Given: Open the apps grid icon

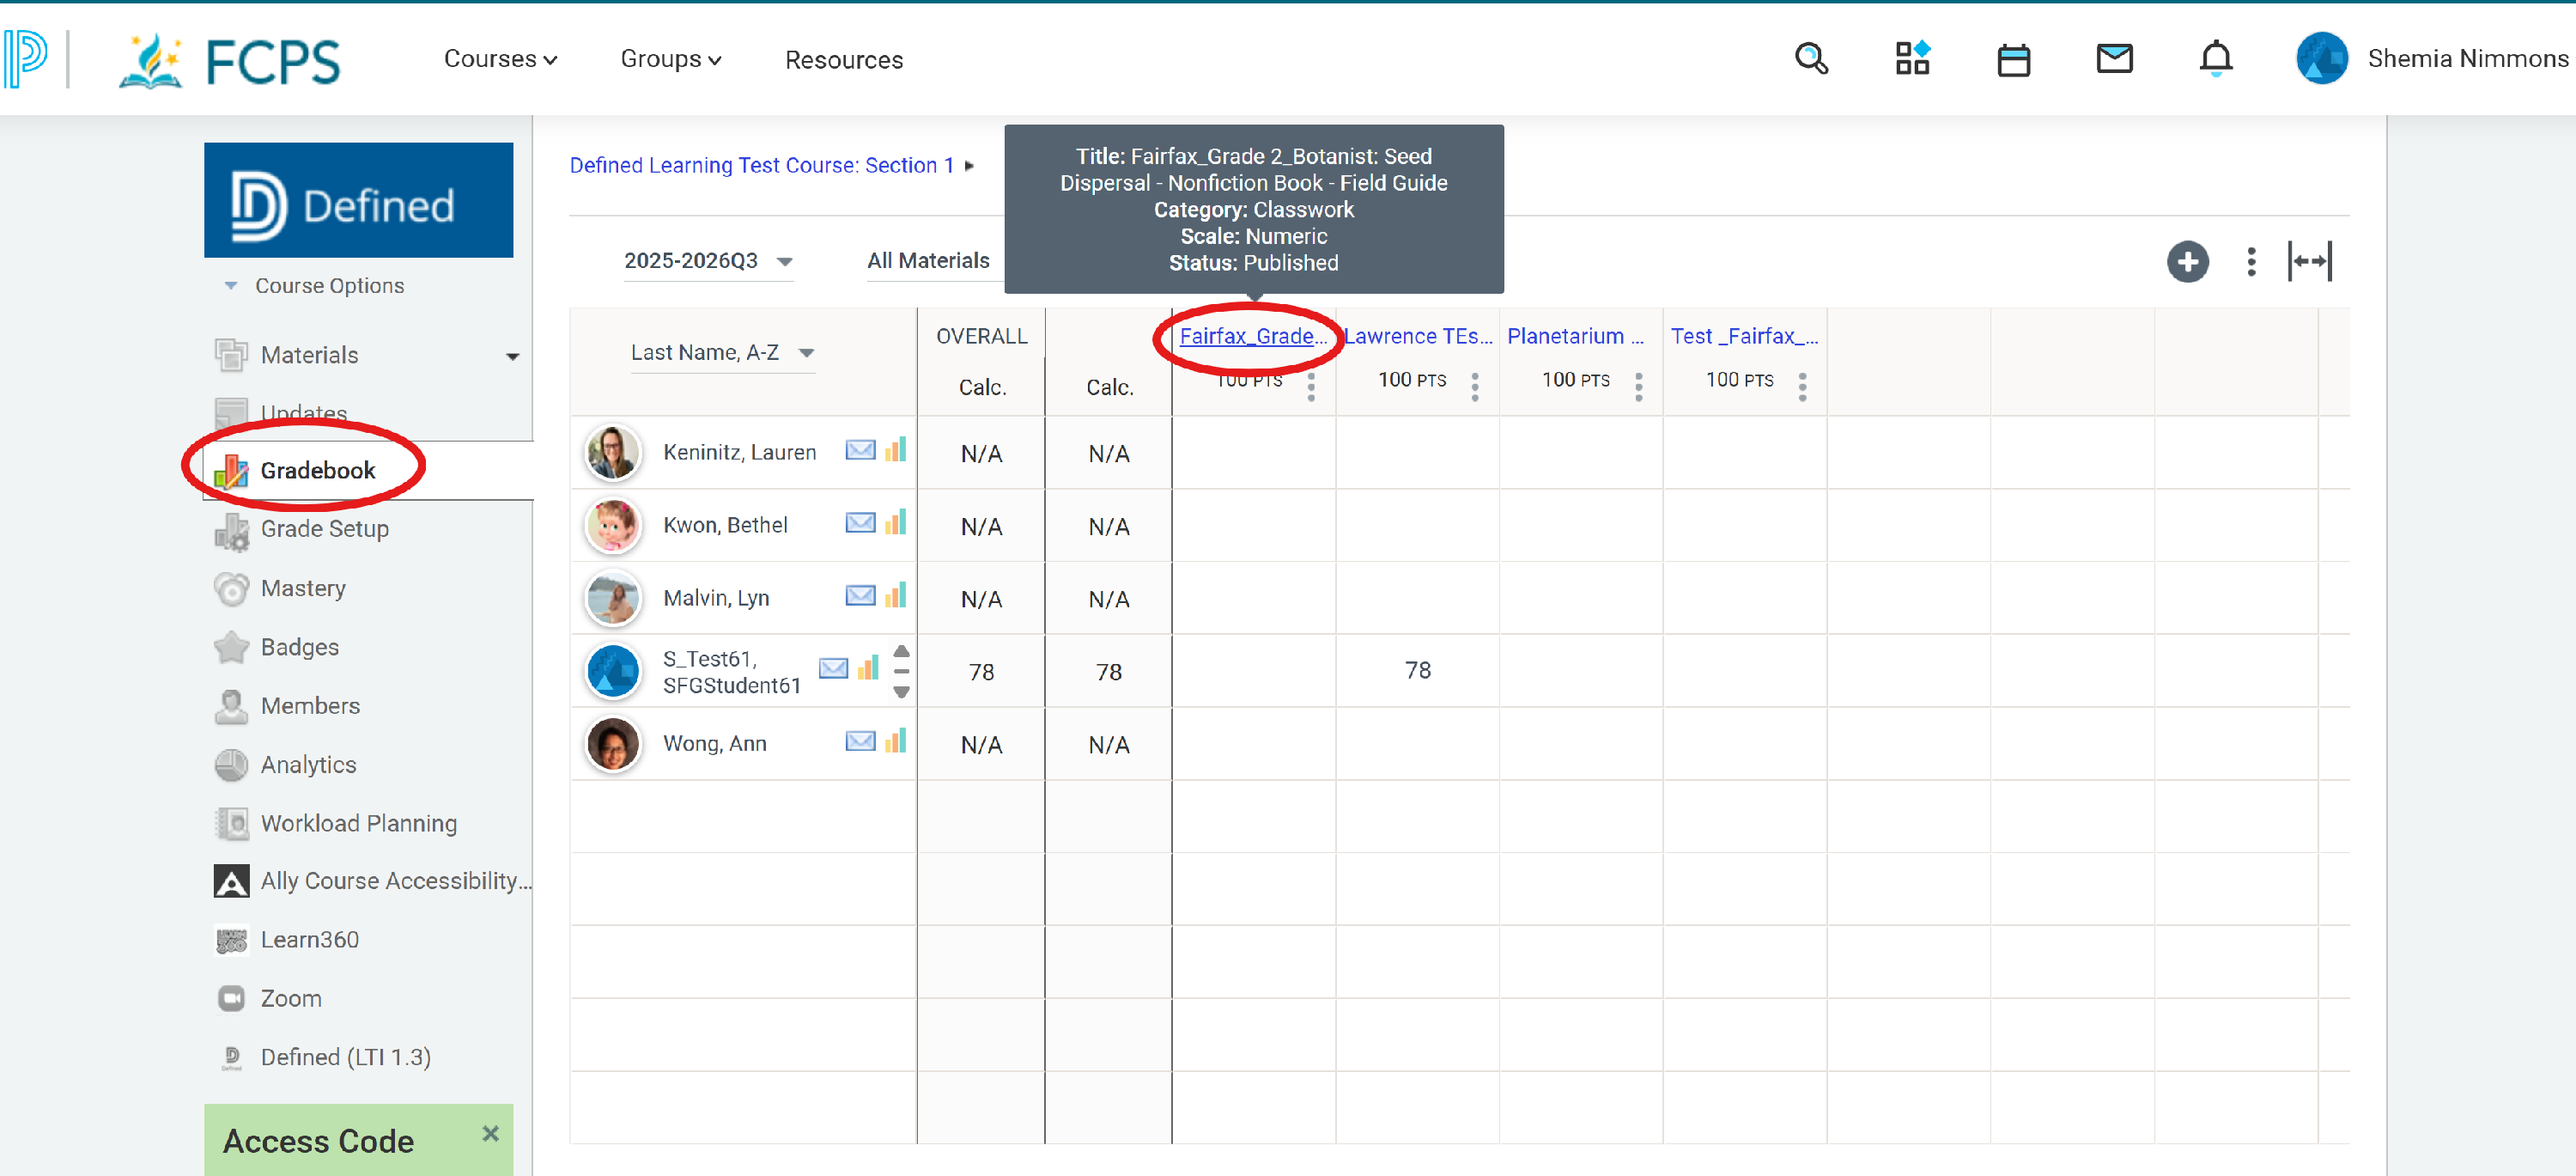Looking at the screenshot, I should point(1912,59).
